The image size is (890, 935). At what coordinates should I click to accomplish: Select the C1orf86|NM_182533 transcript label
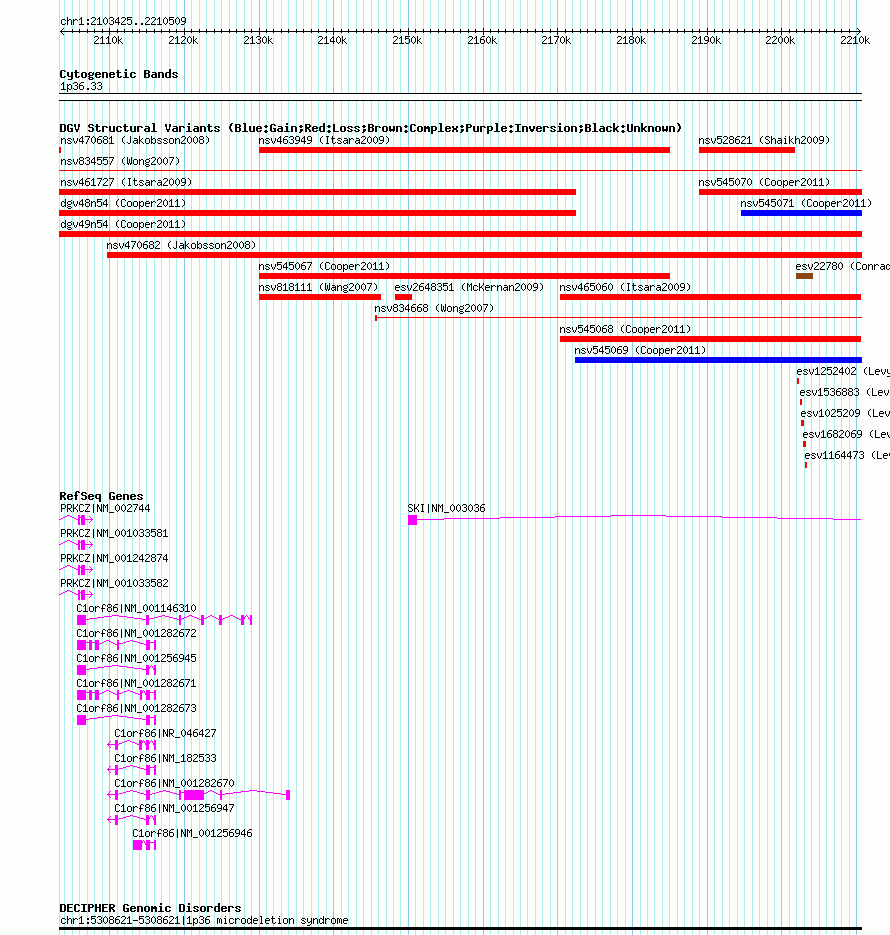tap(165, 758)
